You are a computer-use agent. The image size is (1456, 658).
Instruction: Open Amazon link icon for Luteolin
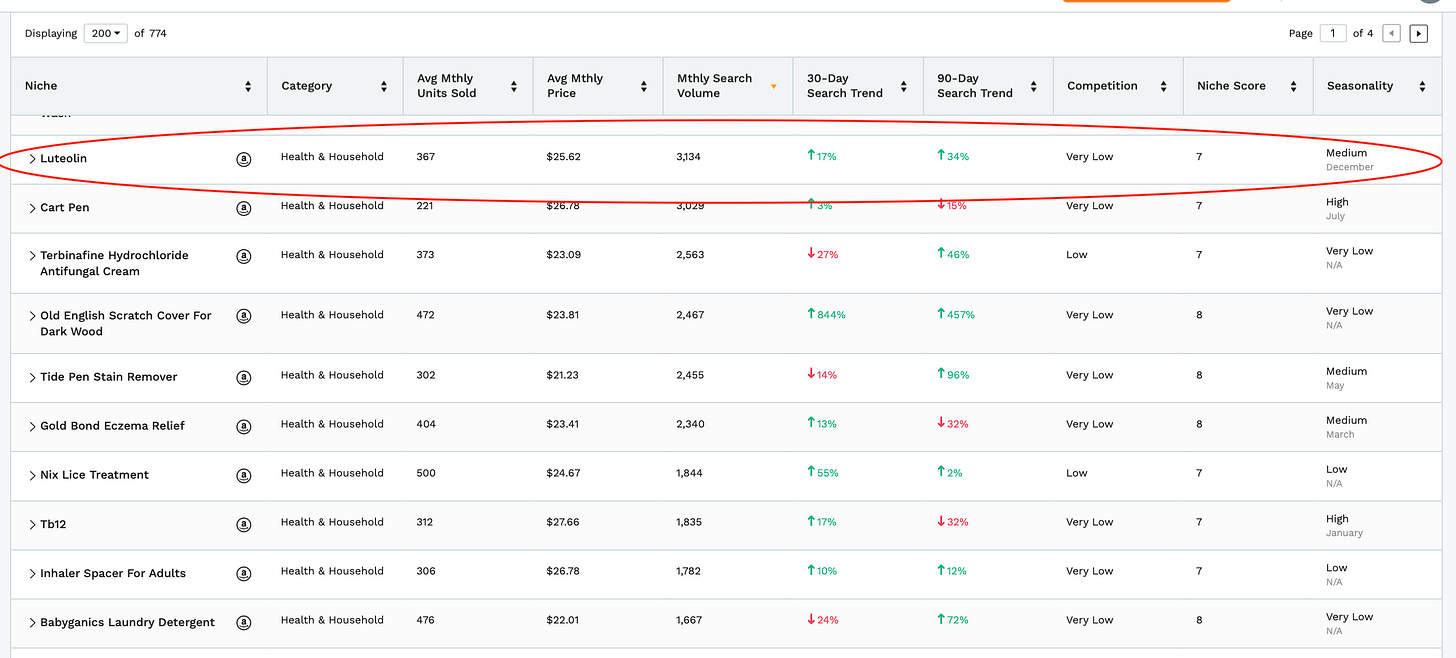pos(243,159)
